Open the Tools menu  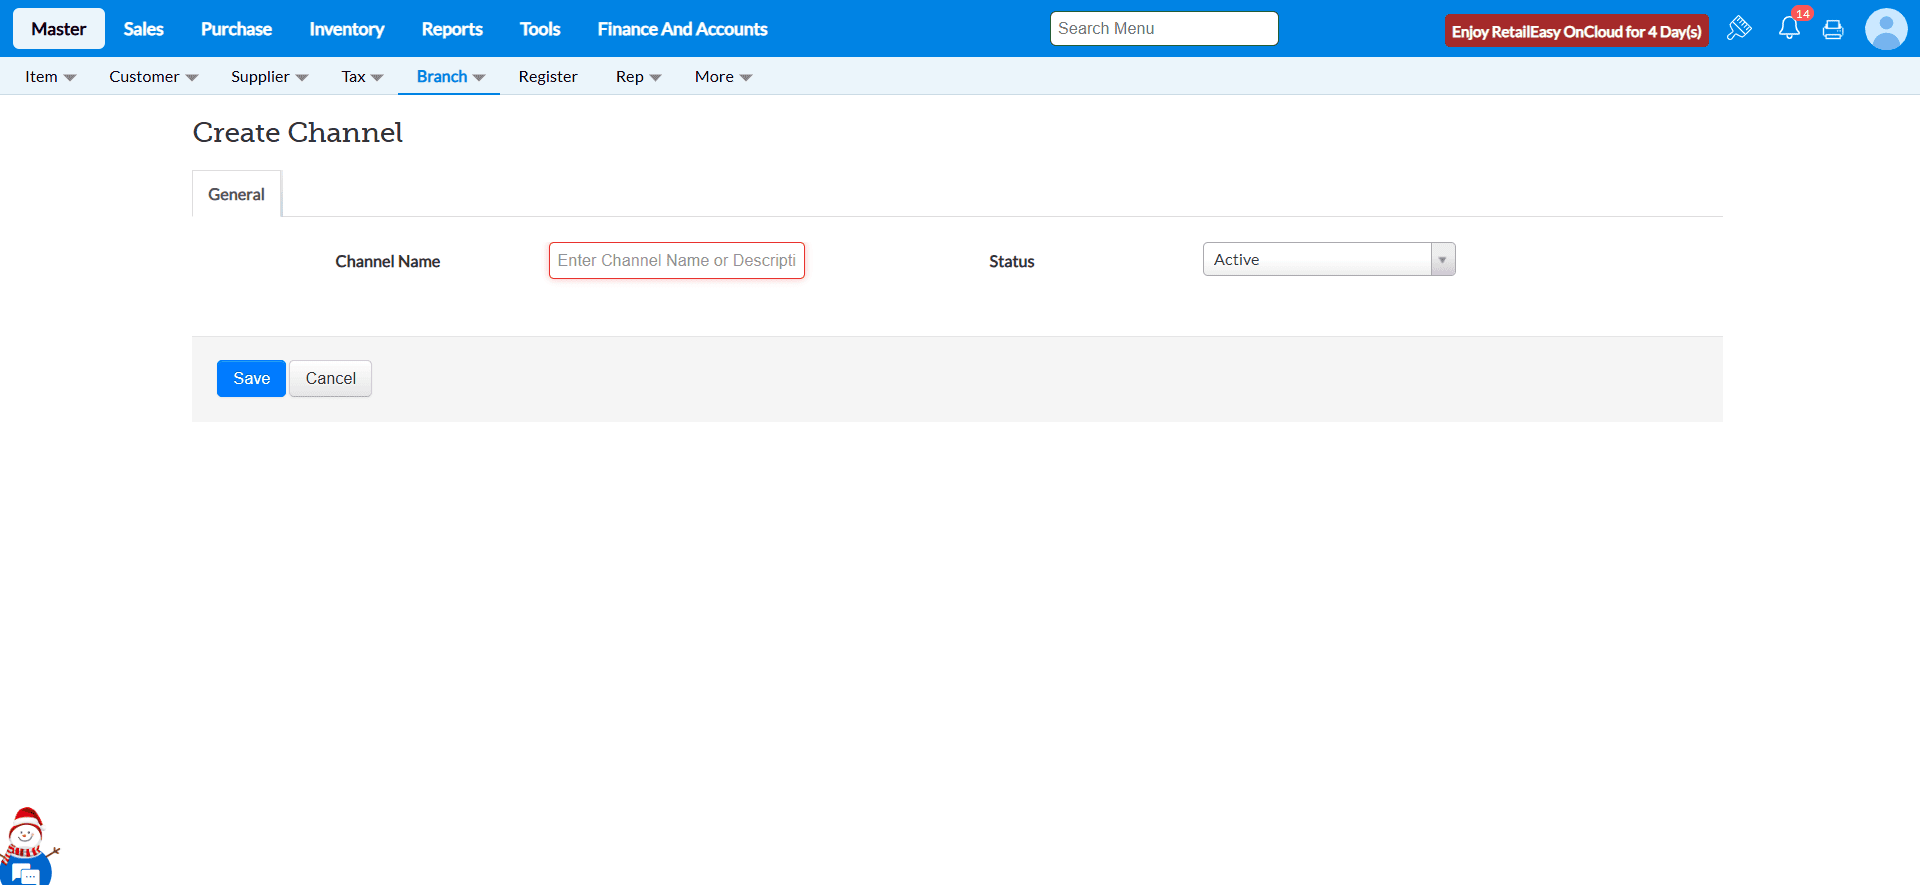pyautogui.click(x=540, y=29)
